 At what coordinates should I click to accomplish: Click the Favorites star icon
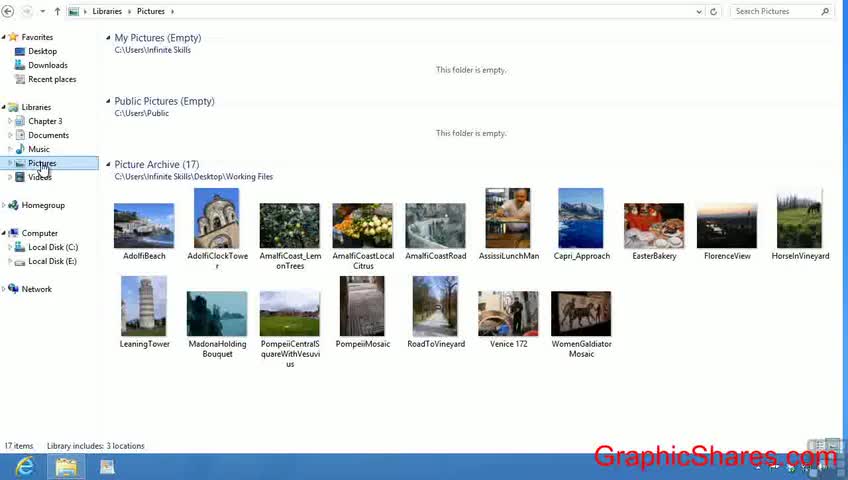[14, 37]
